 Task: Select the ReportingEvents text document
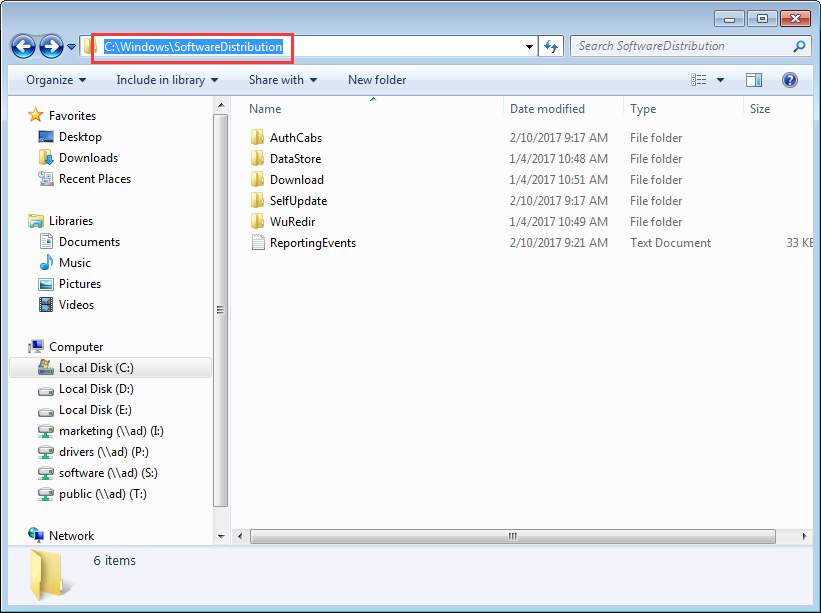pos(312,243)
